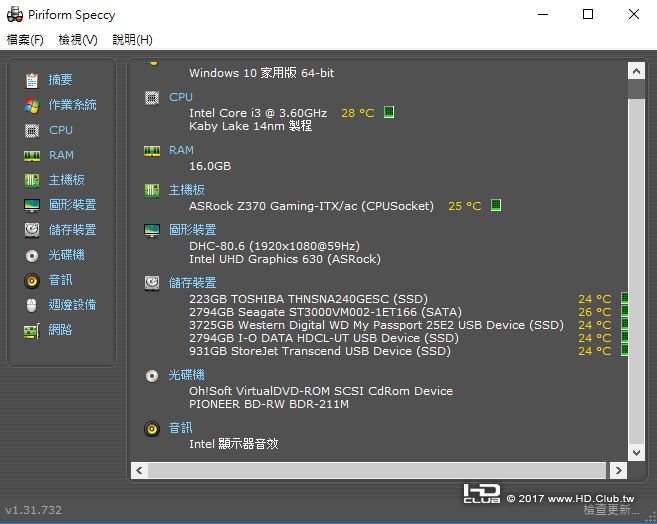The height and width of the screenshot is (524, 657).
Task: Click the Windows flag icon for 作業系統
Action: 32,106
